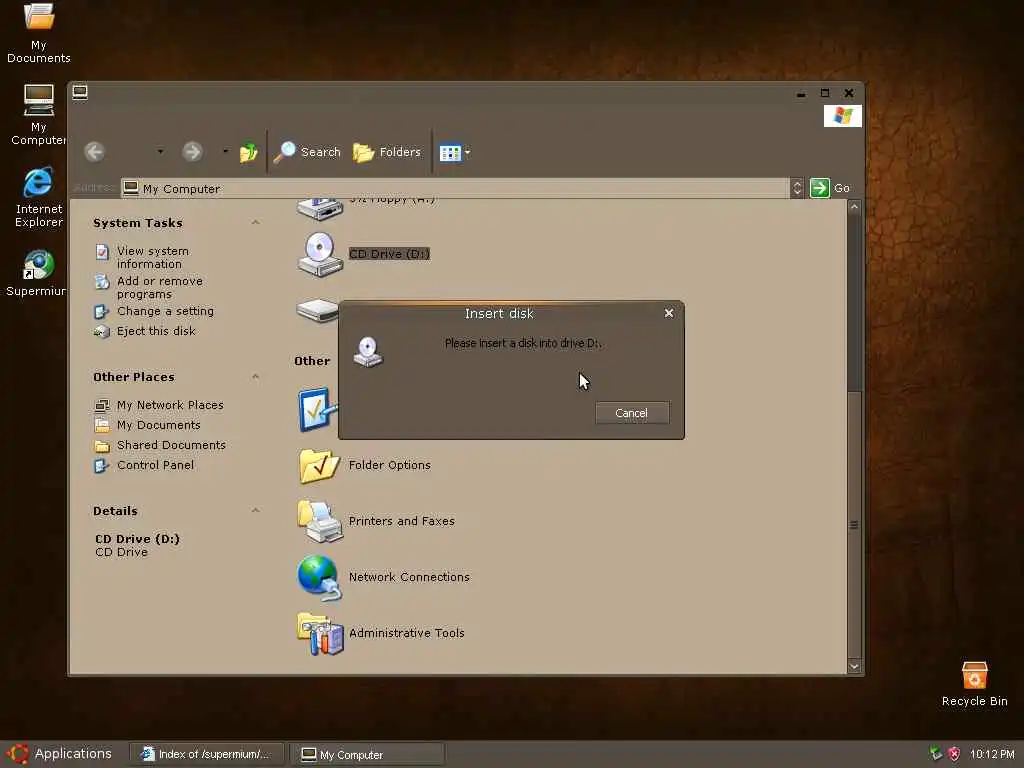This screenshot has width=1024, height=768.
Task: Open My Documents in Other Places
Action: [159, 425]
